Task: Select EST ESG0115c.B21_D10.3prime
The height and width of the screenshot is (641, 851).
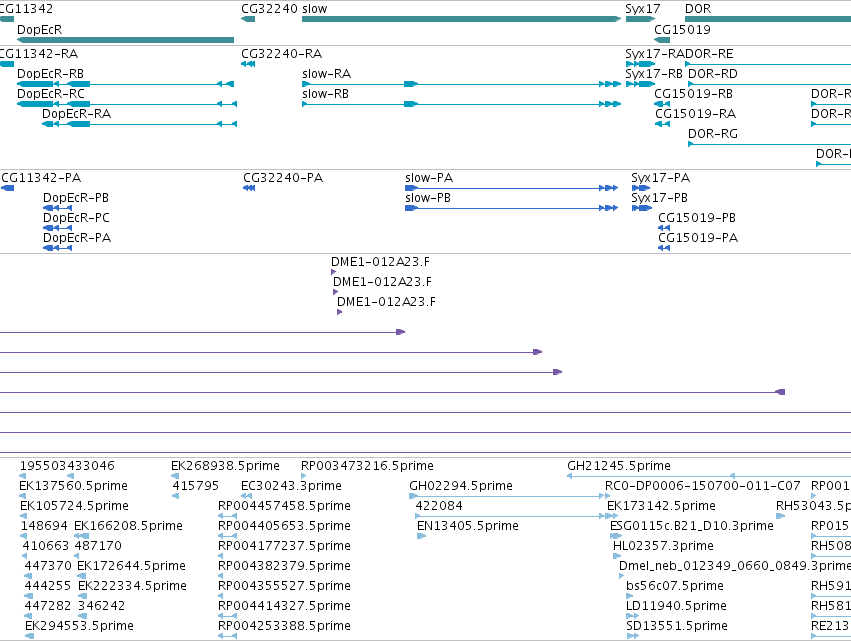Action: 692,526
